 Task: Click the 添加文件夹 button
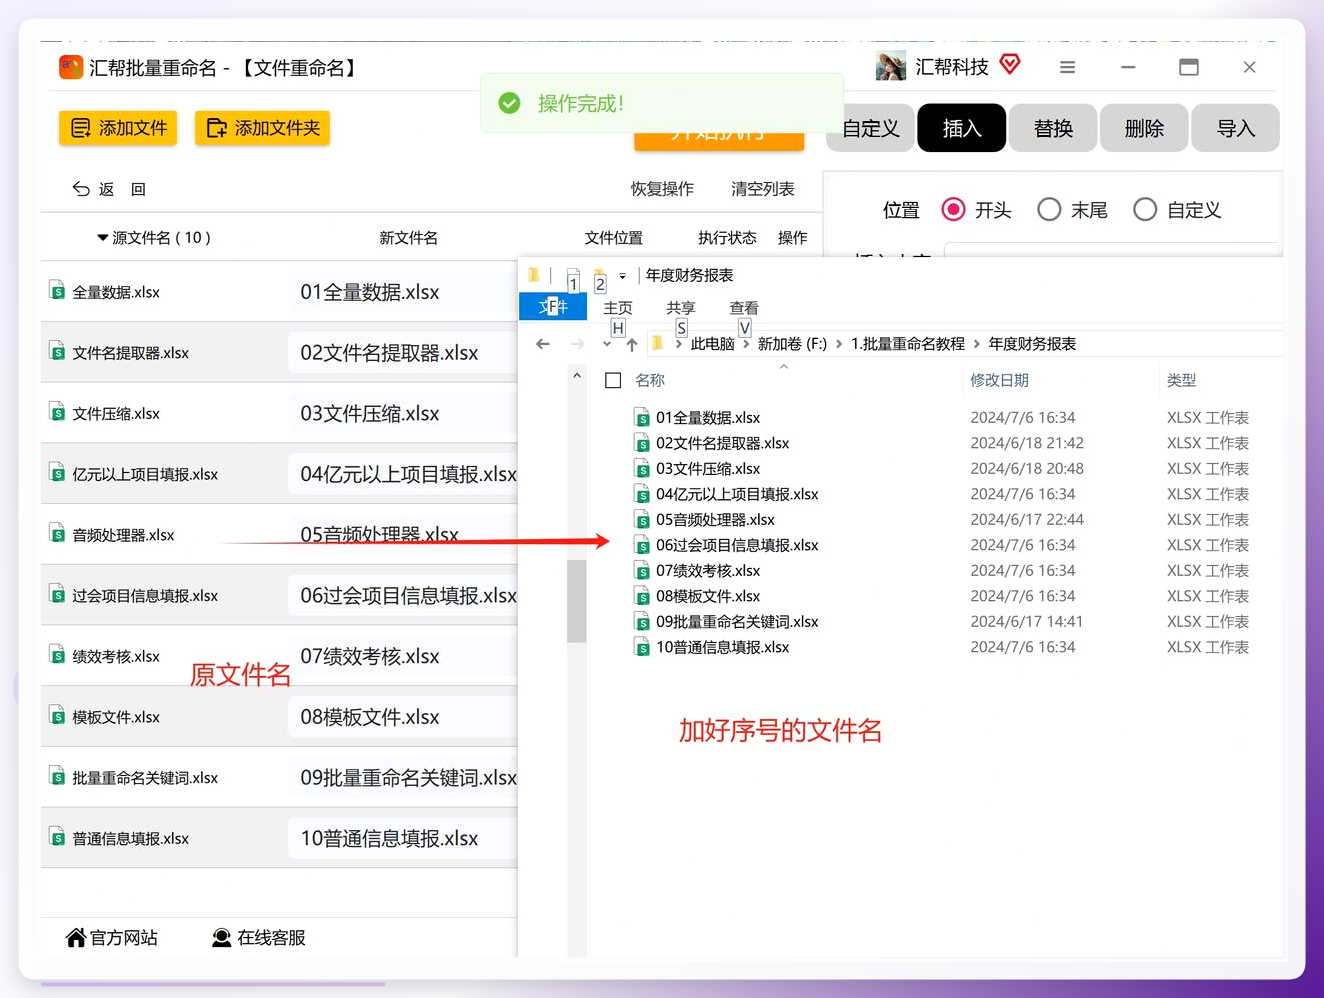pos(262,128)
